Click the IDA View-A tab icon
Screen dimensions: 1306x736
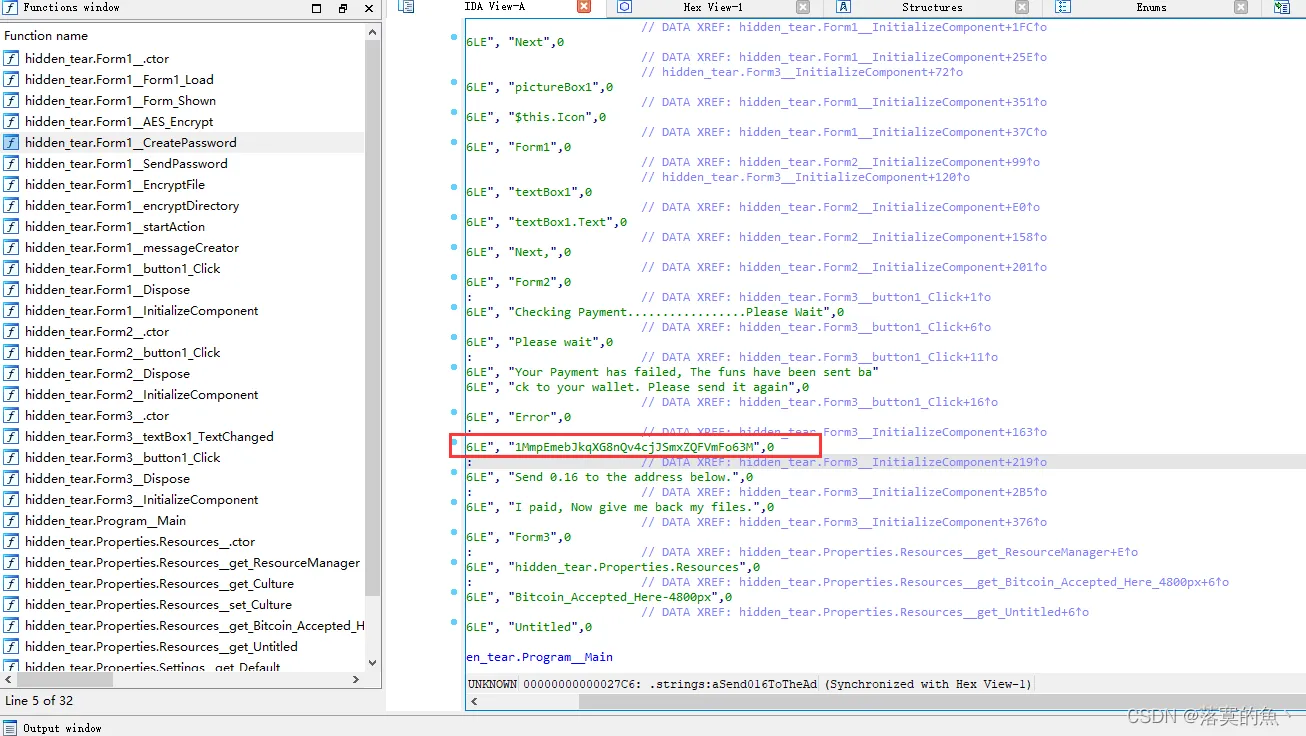pyautogui.click(x=406, y=7)
